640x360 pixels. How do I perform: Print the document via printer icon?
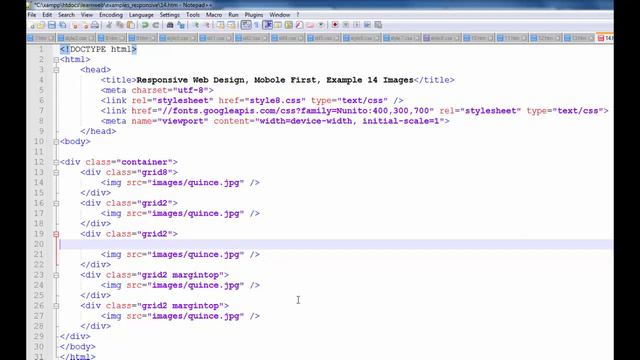coord(95,25)
